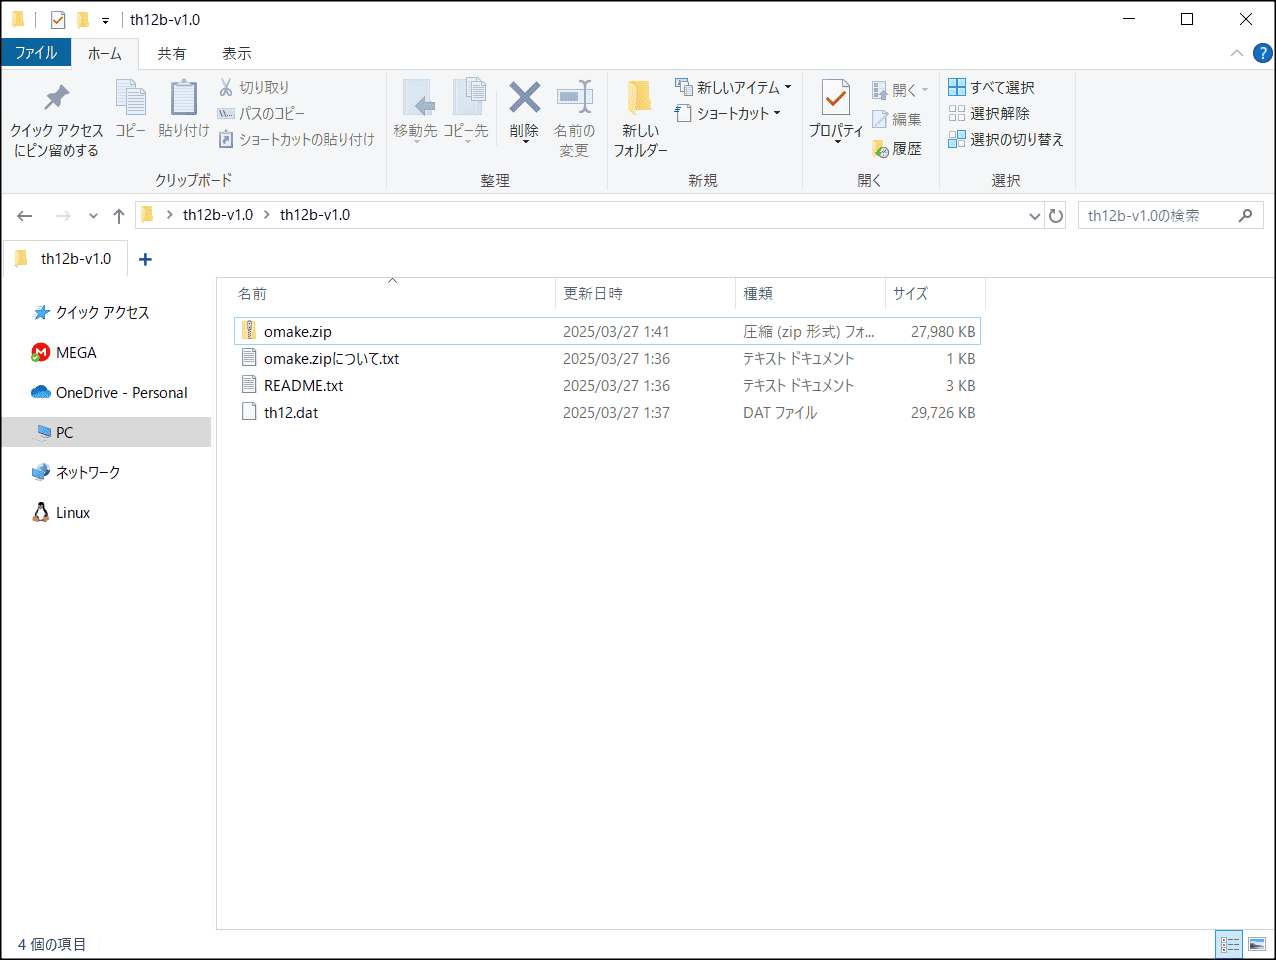Viewport: 1276px width, 960px height.
Task: Pin folder to Quick Access
Action: click(x=57, y=118)
